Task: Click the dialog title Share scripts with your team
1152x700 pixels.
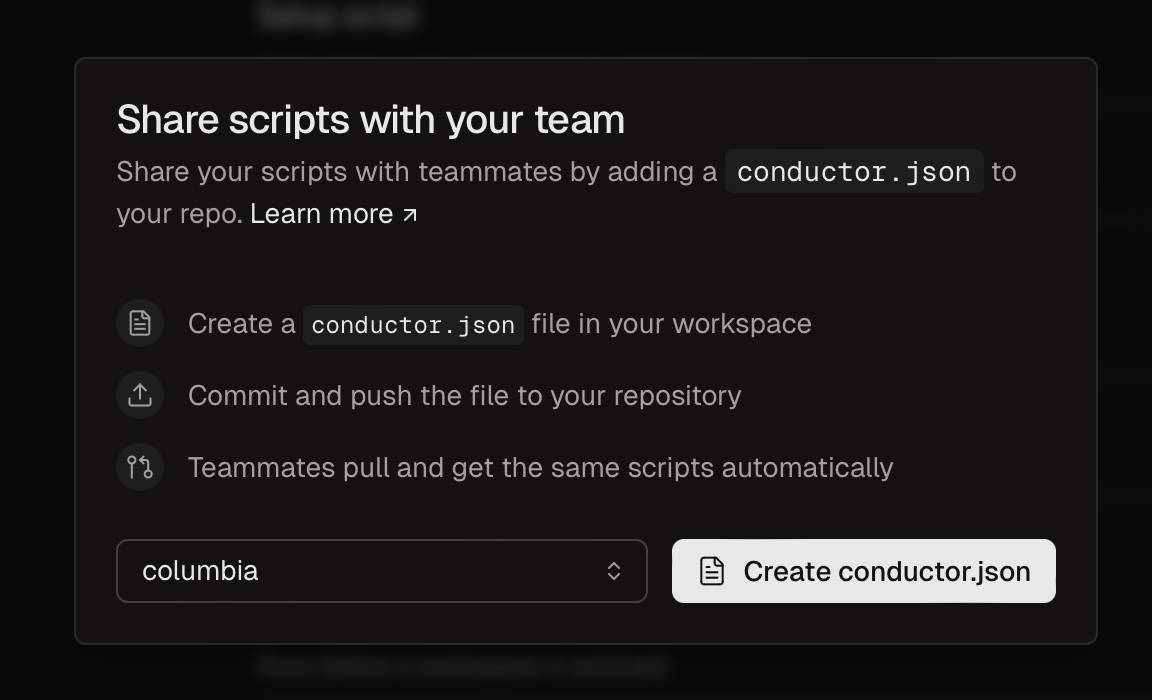Action: (371, 119)
